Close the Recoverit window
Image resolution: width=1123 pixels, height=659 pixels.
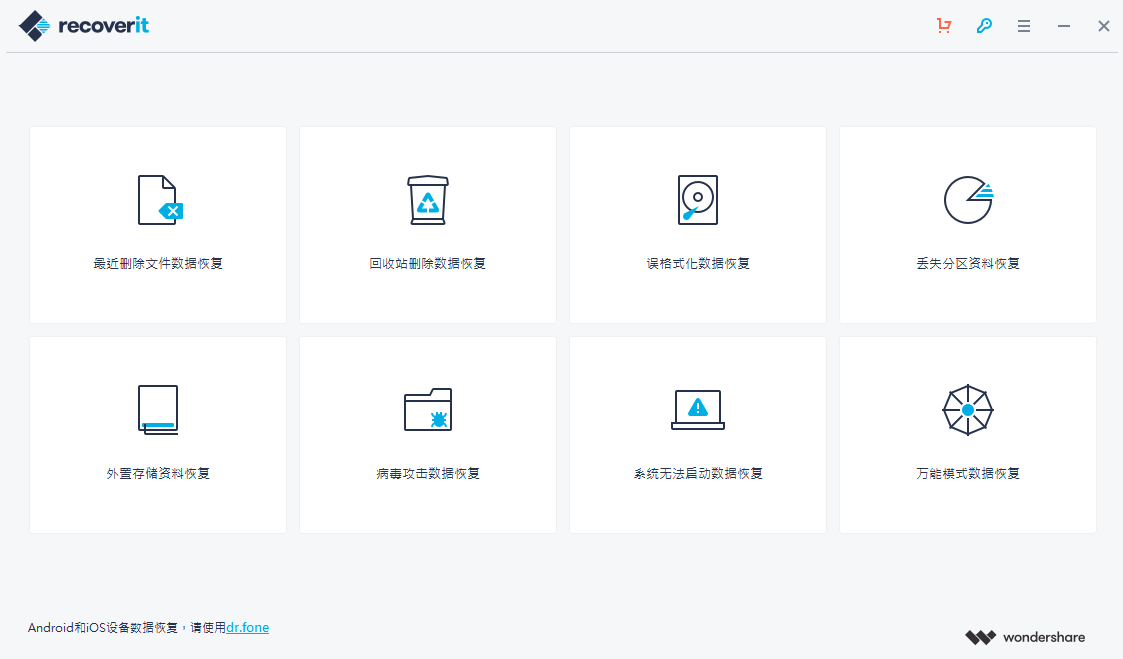(1104, 26)
